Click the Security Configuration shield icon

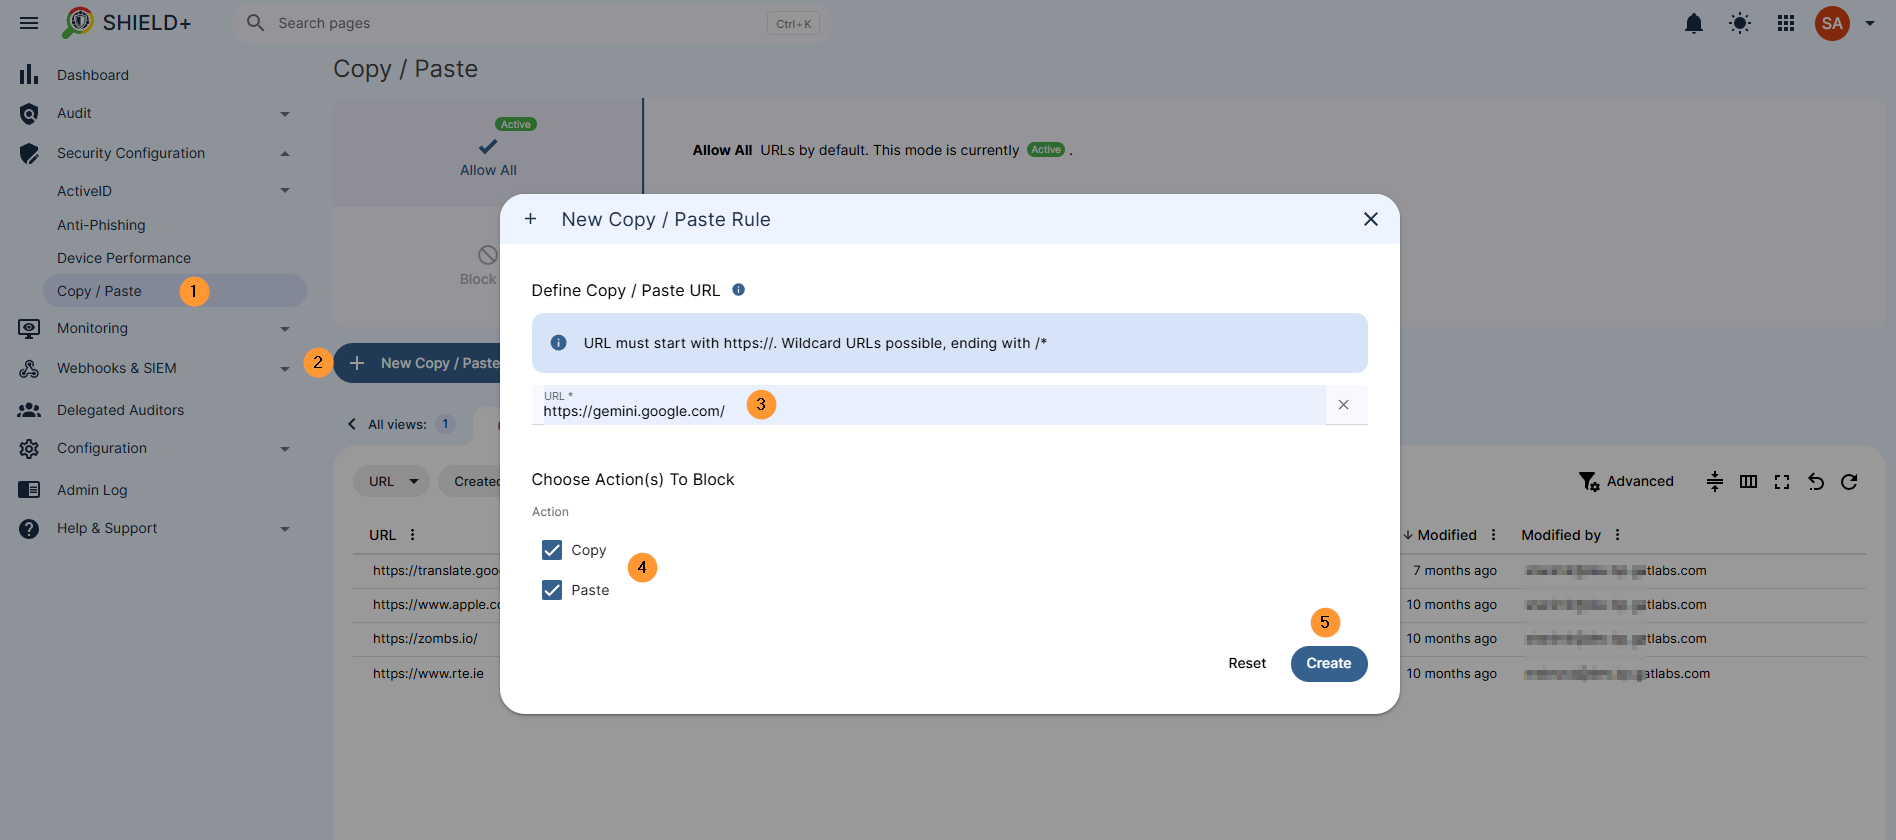point(29,153)
